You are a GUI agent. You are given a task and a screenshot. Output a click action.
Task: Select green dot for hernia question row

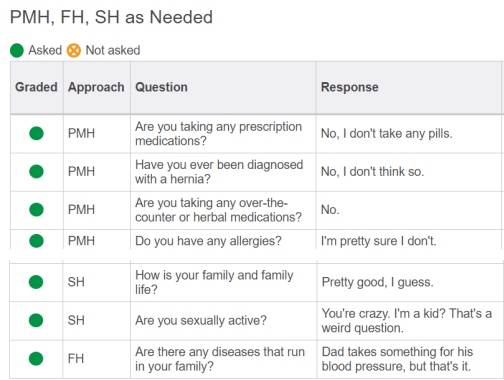point(36,171)
